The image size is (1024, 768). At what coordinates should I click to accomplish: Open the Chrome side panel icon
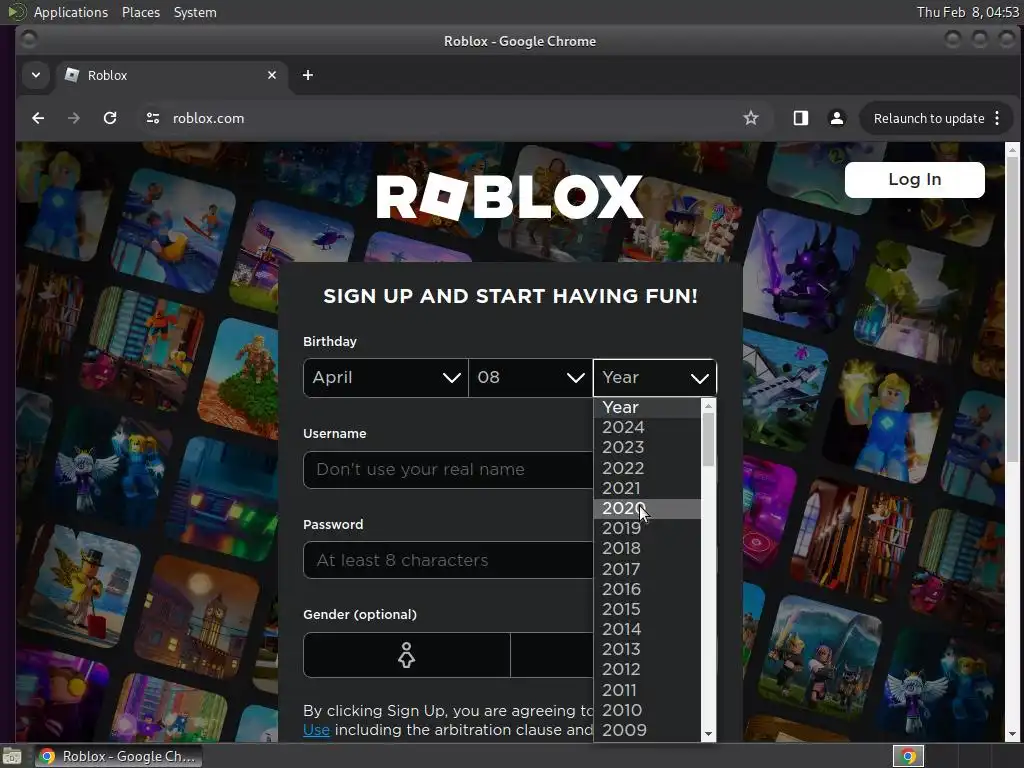pos(801,118)
